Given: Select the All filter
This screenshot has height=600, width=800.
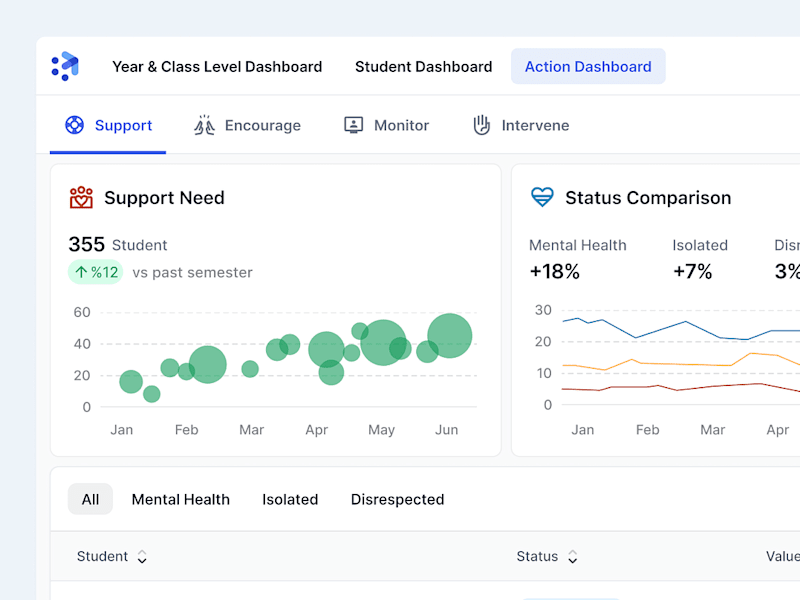Looking at the screenshot, I should [x=90, y=499].
